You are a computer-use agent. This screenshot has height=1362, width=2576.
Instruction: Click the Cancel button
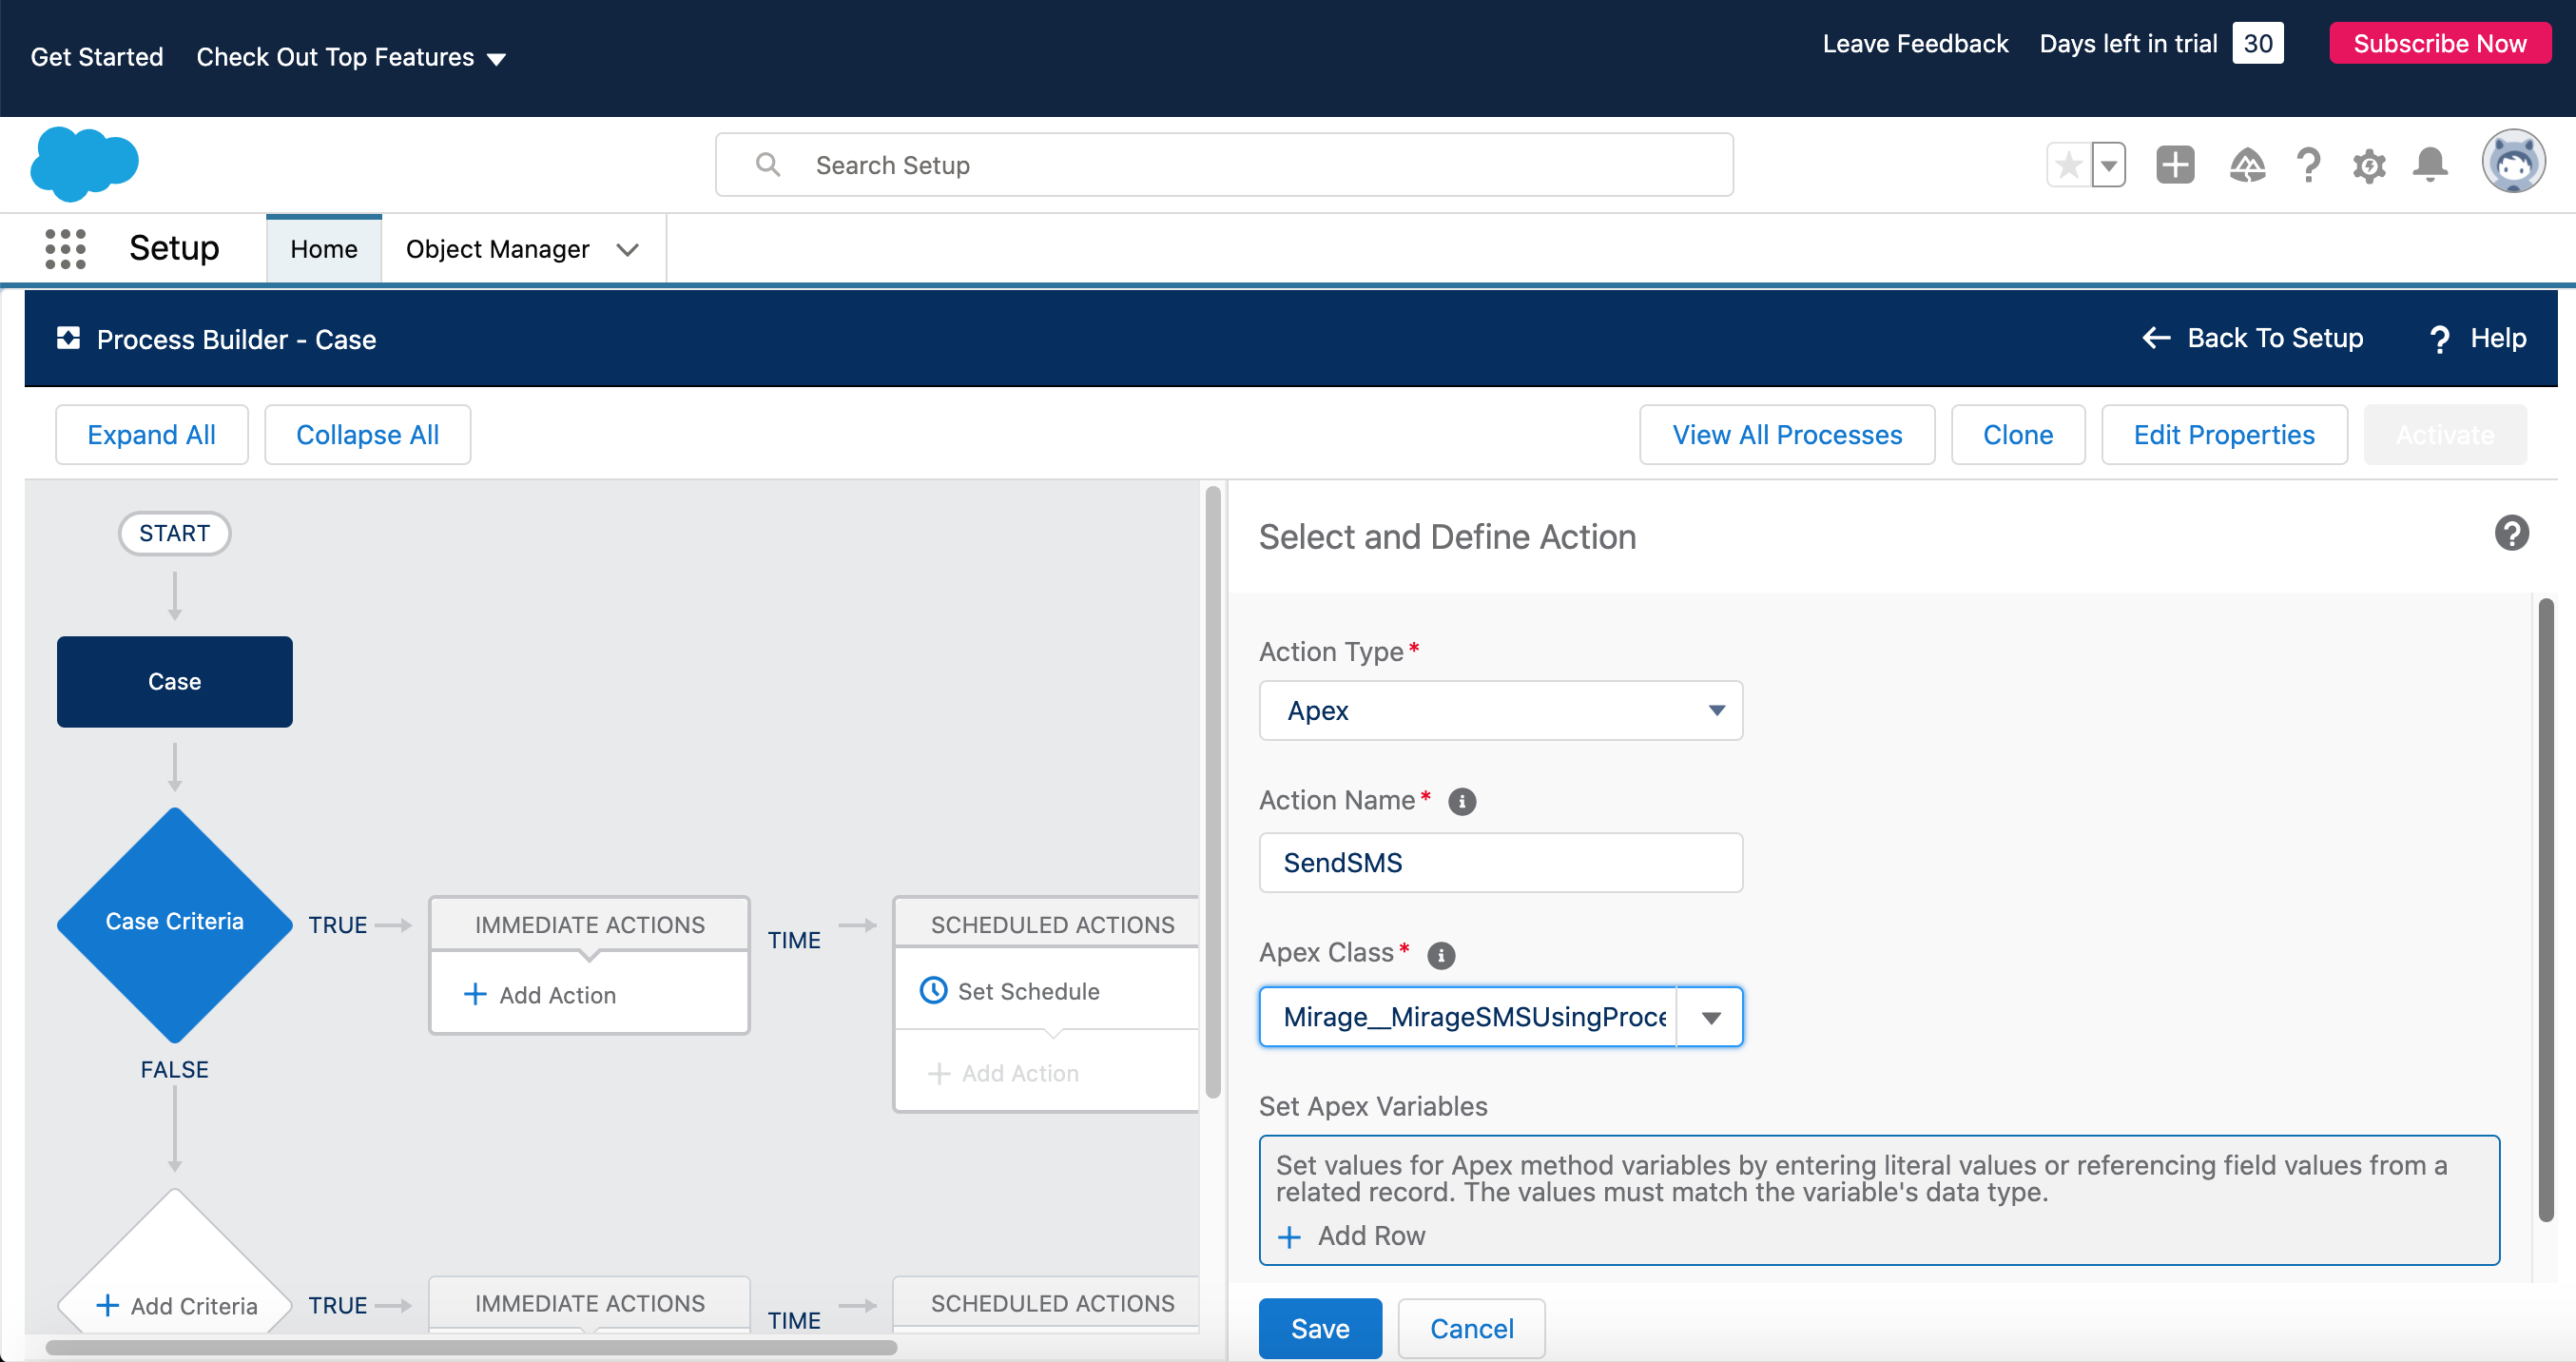click(1472, 1329)
